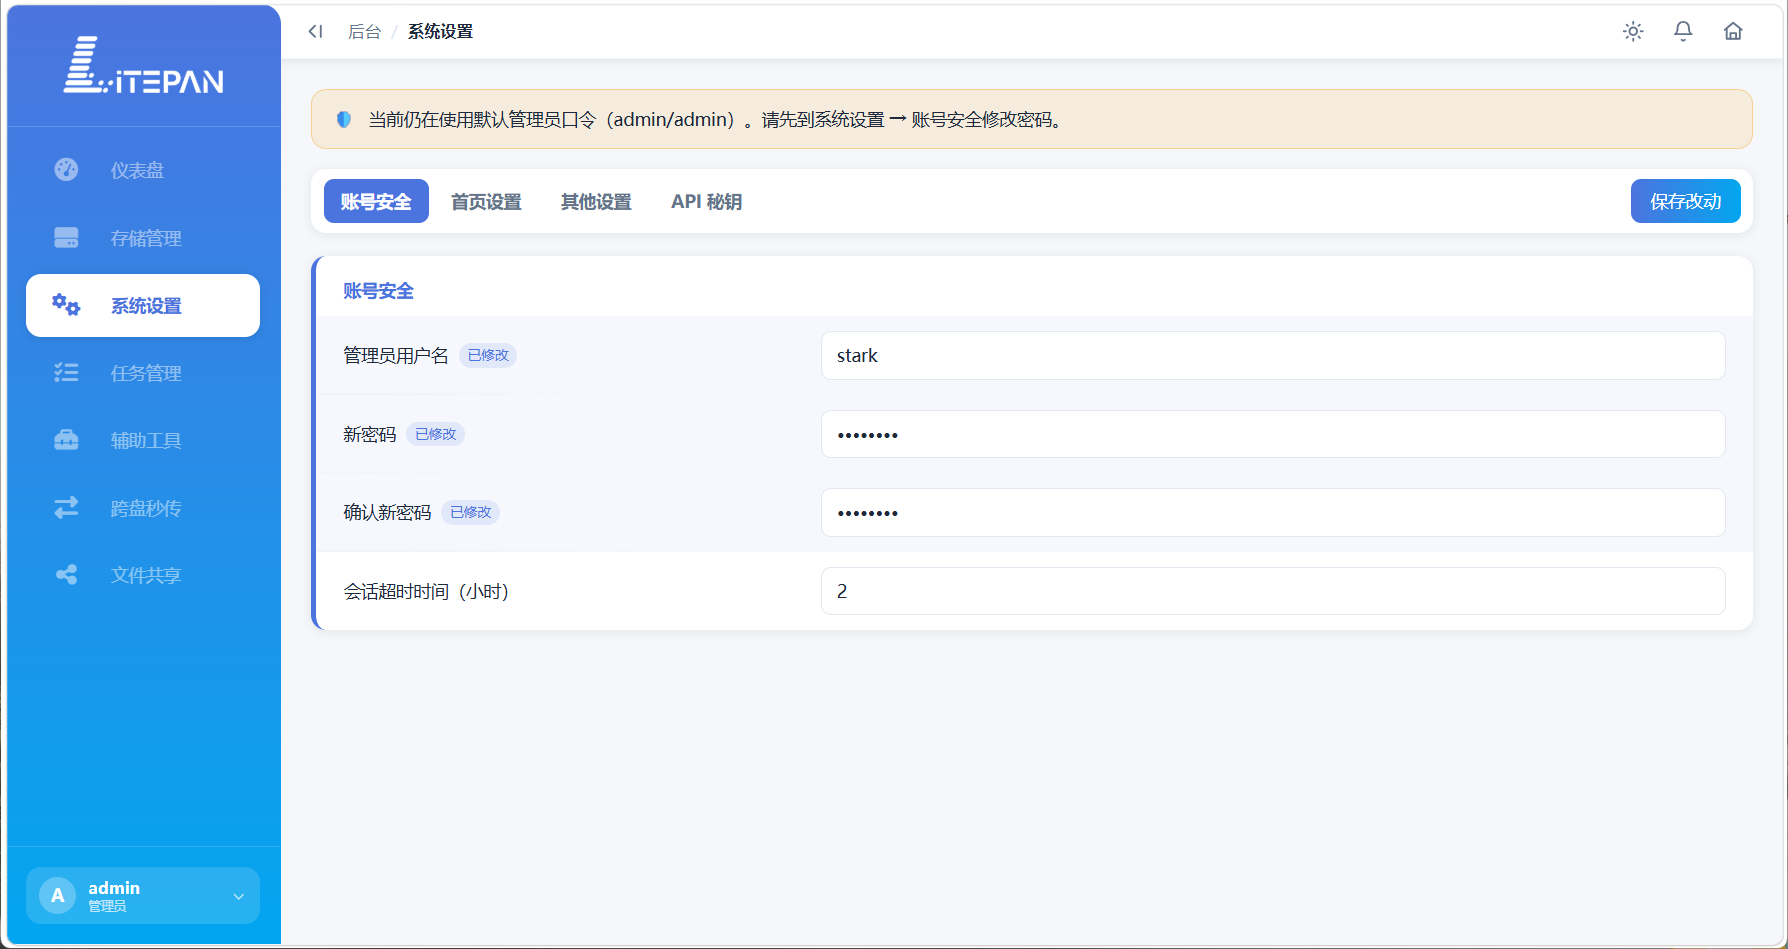The image size is (1788, 949).
Task: Click the admin username in sidebar footer
Action: tap(114, 887)
